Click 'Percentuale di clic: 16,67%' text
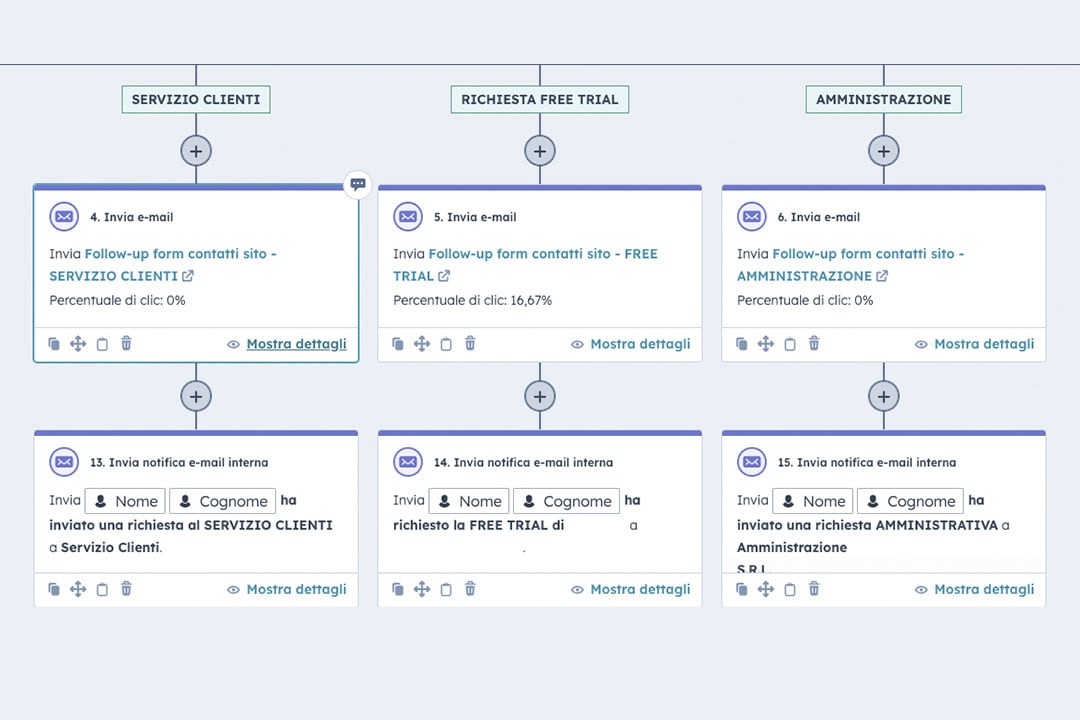1080x720 pixels. pyautogui.click(x=472, y=300)
